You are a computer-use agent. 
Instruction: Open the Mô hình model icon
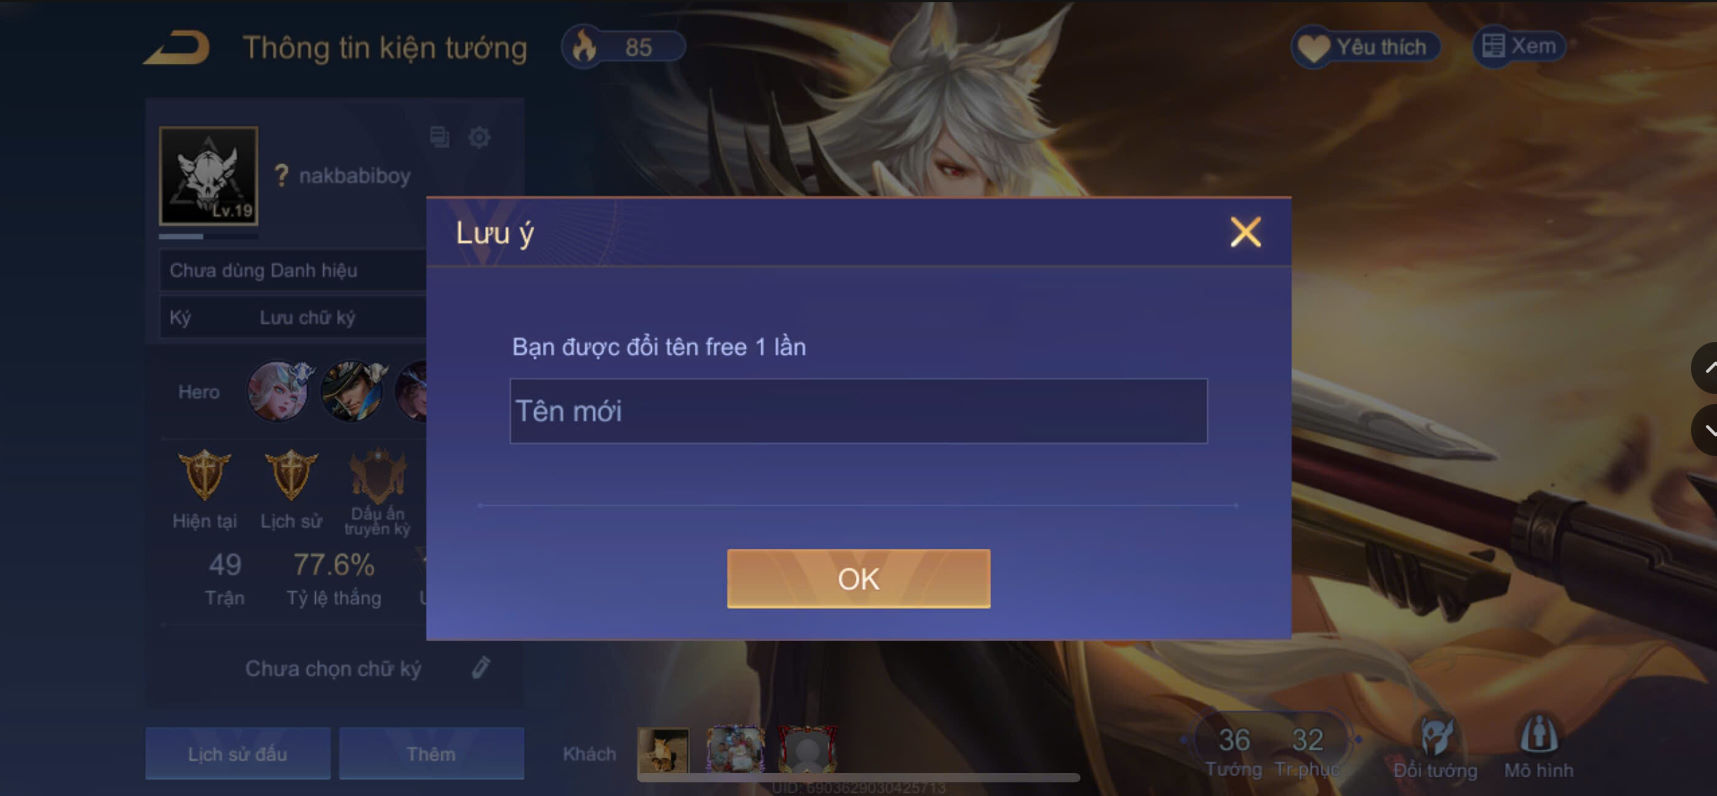pos(1538,735)
